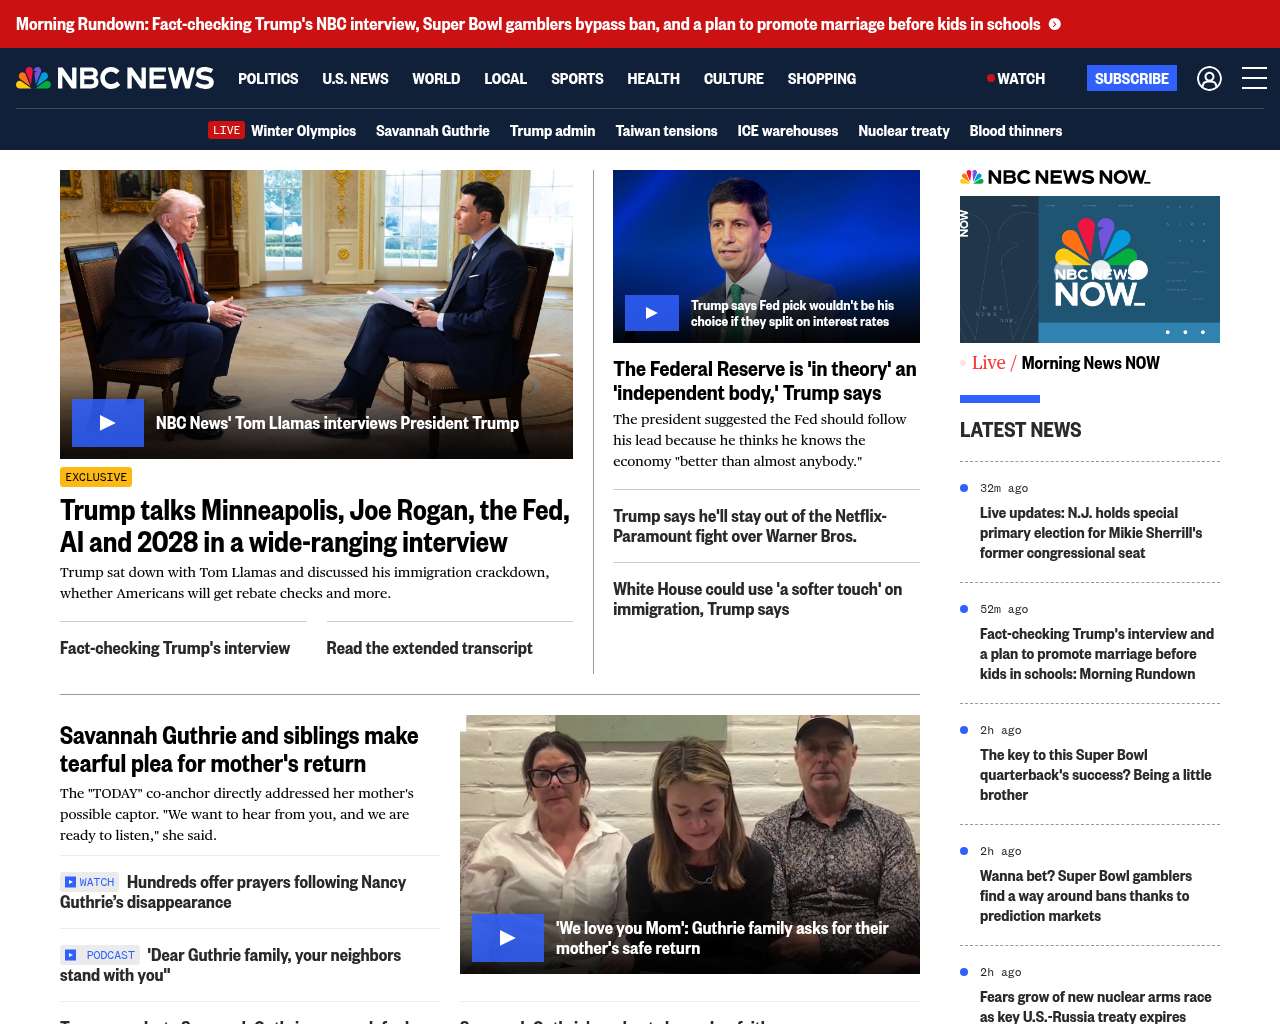Open 'Dear Guthrie family' podcast link
The height and width of the screenshot is (1024, 1280).
pyautogui.click(x=230, y=965)
